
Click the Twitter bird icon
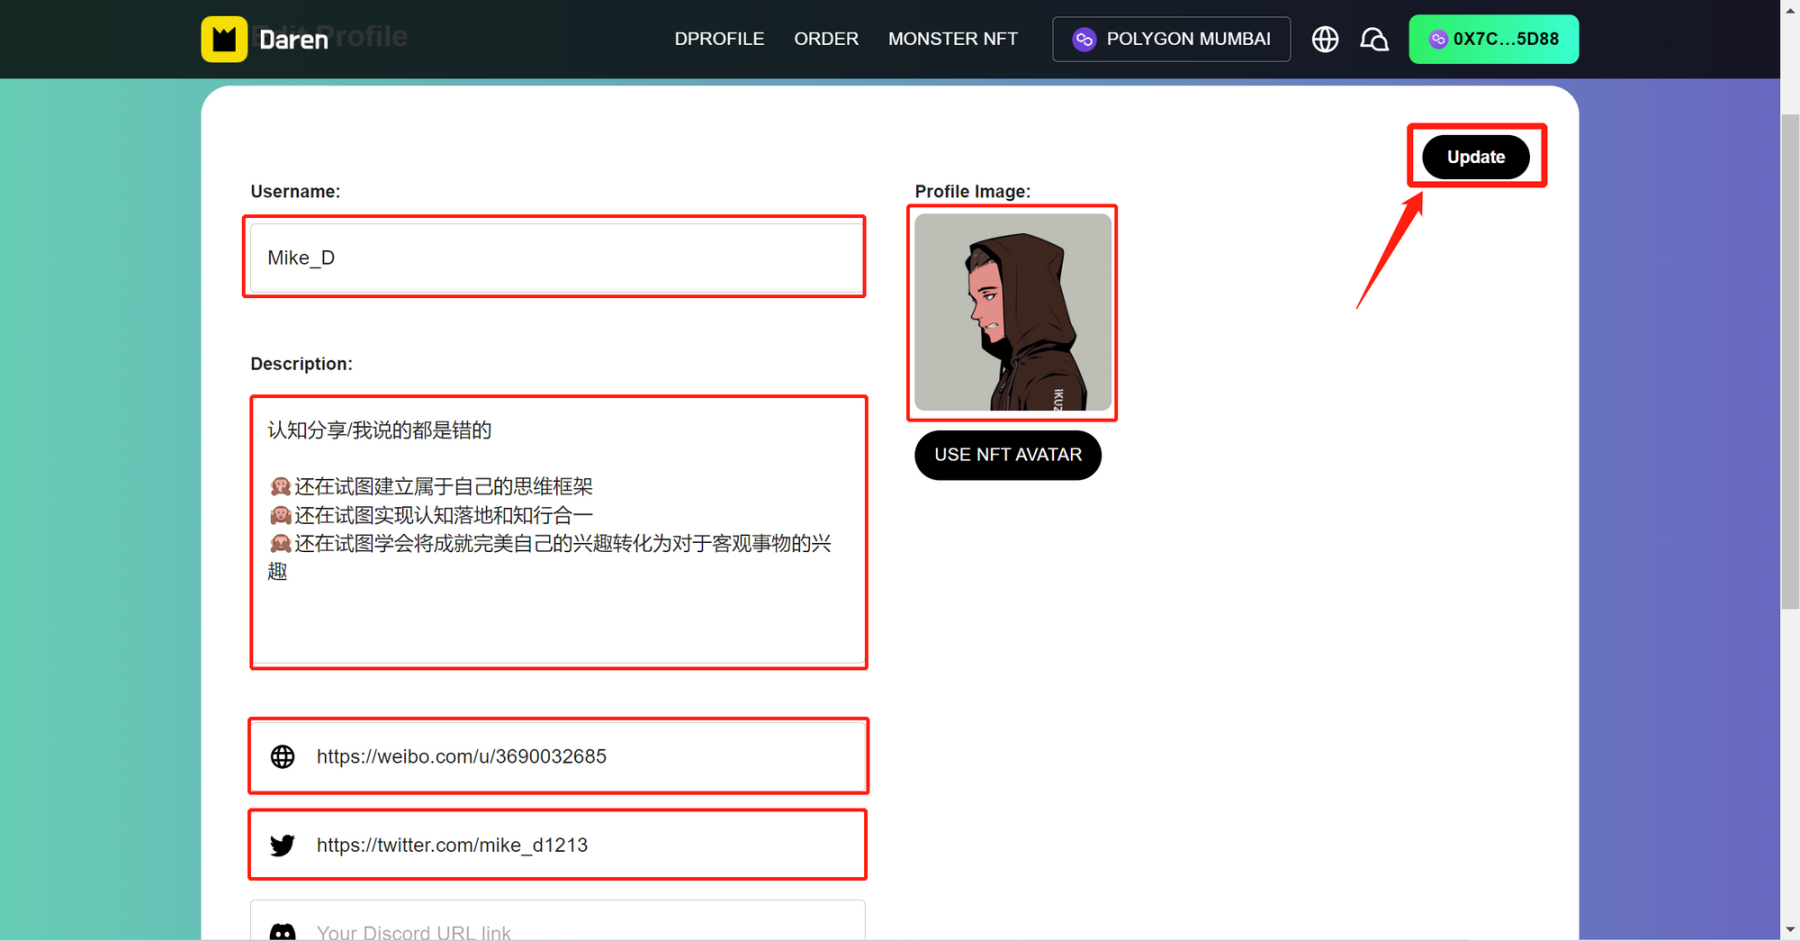tap(283, 845)
